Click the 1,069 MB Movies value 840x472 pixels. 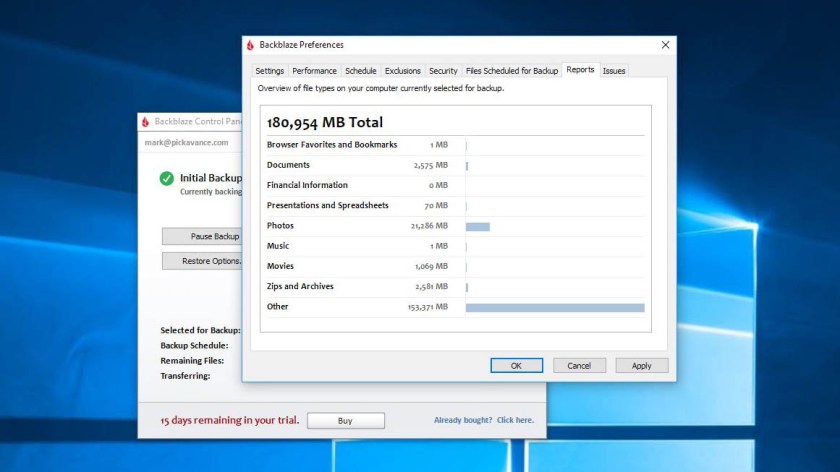[x=431, y=266]
